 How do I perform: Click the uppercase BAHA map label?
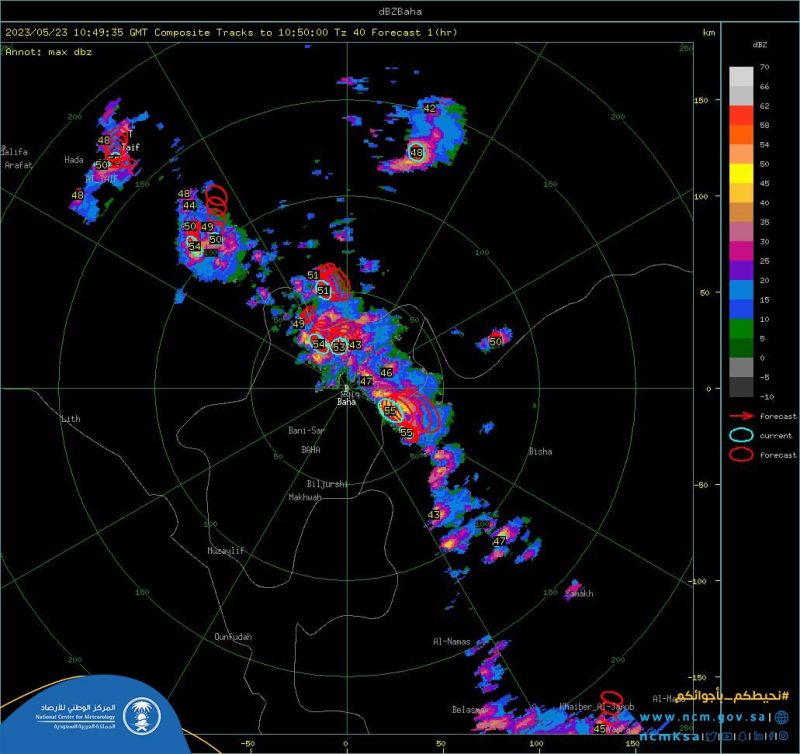coord(311,449)
